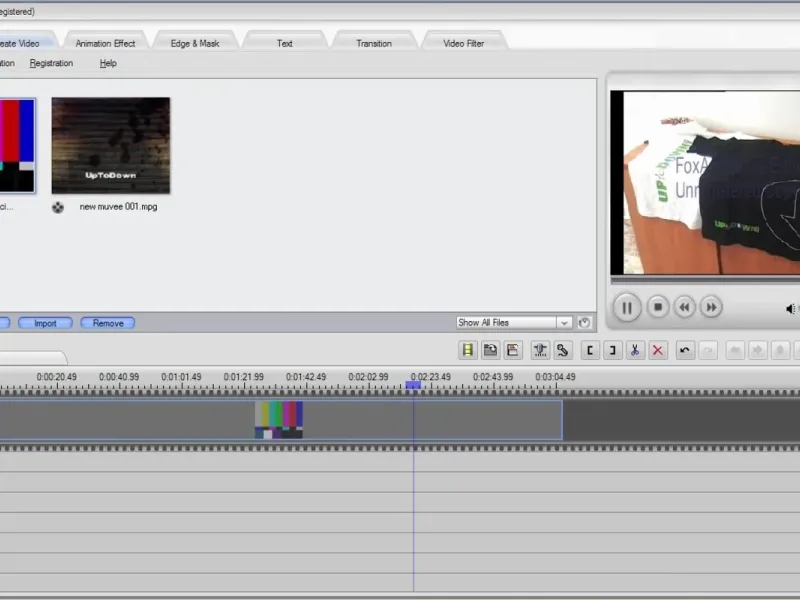Viewport: 800px width, 600px height.
Task: Click the chain link icon
Action: (562, 350)
